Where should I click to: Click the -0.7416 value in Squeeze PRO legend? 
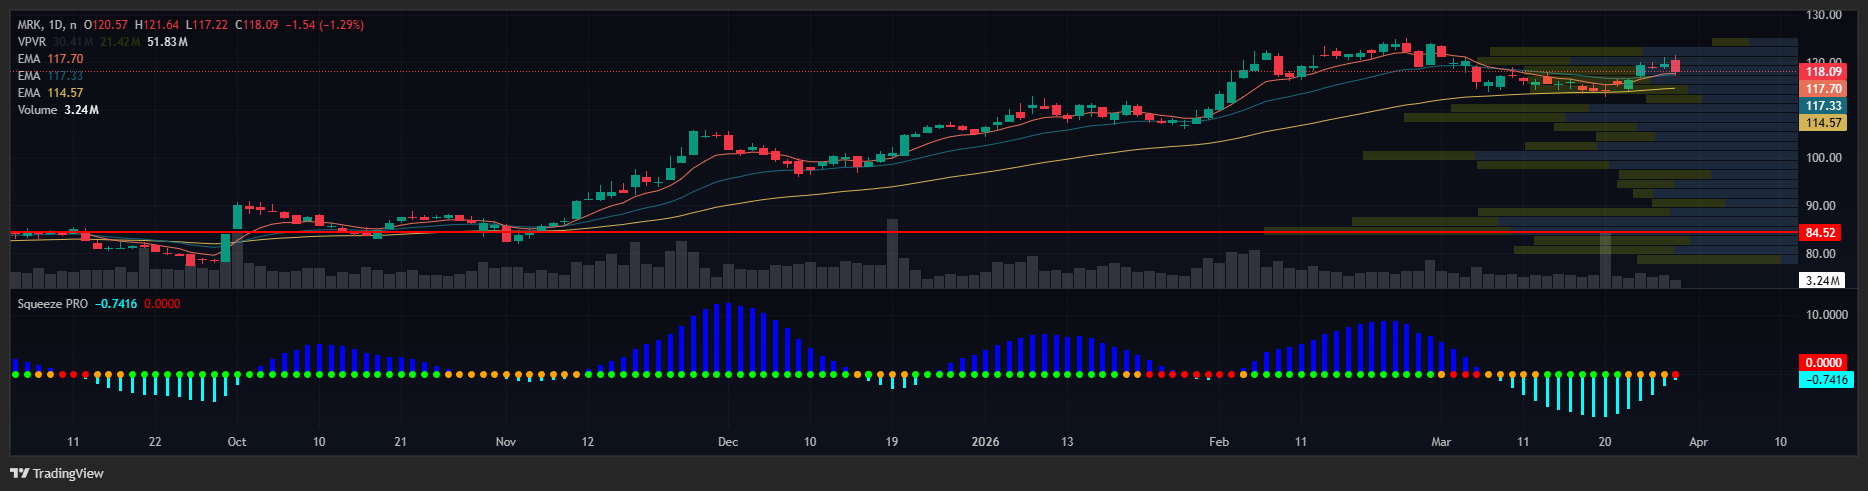116,303
